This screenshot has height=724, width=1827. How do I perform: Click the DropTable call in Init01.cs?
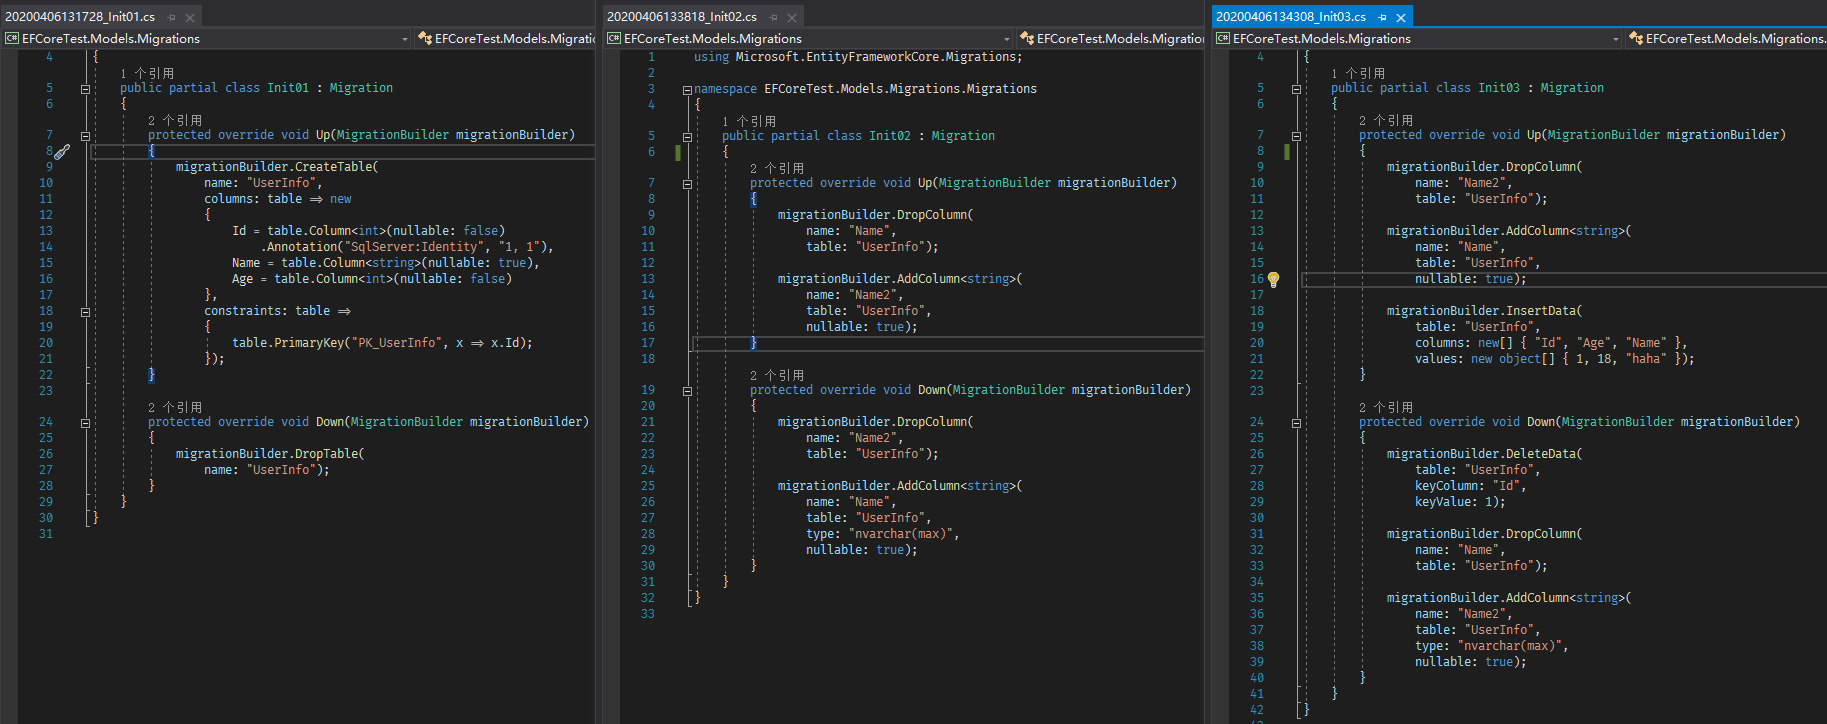[x=326, y=454]
